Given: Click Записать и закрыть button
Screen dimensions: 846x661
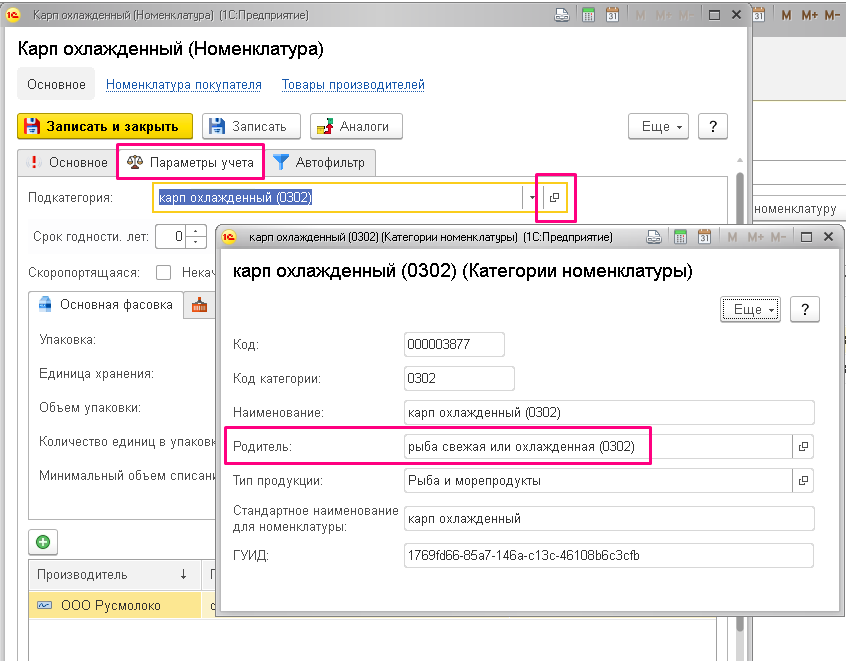Looking at the screenshot, I should (x=105, y=126).
